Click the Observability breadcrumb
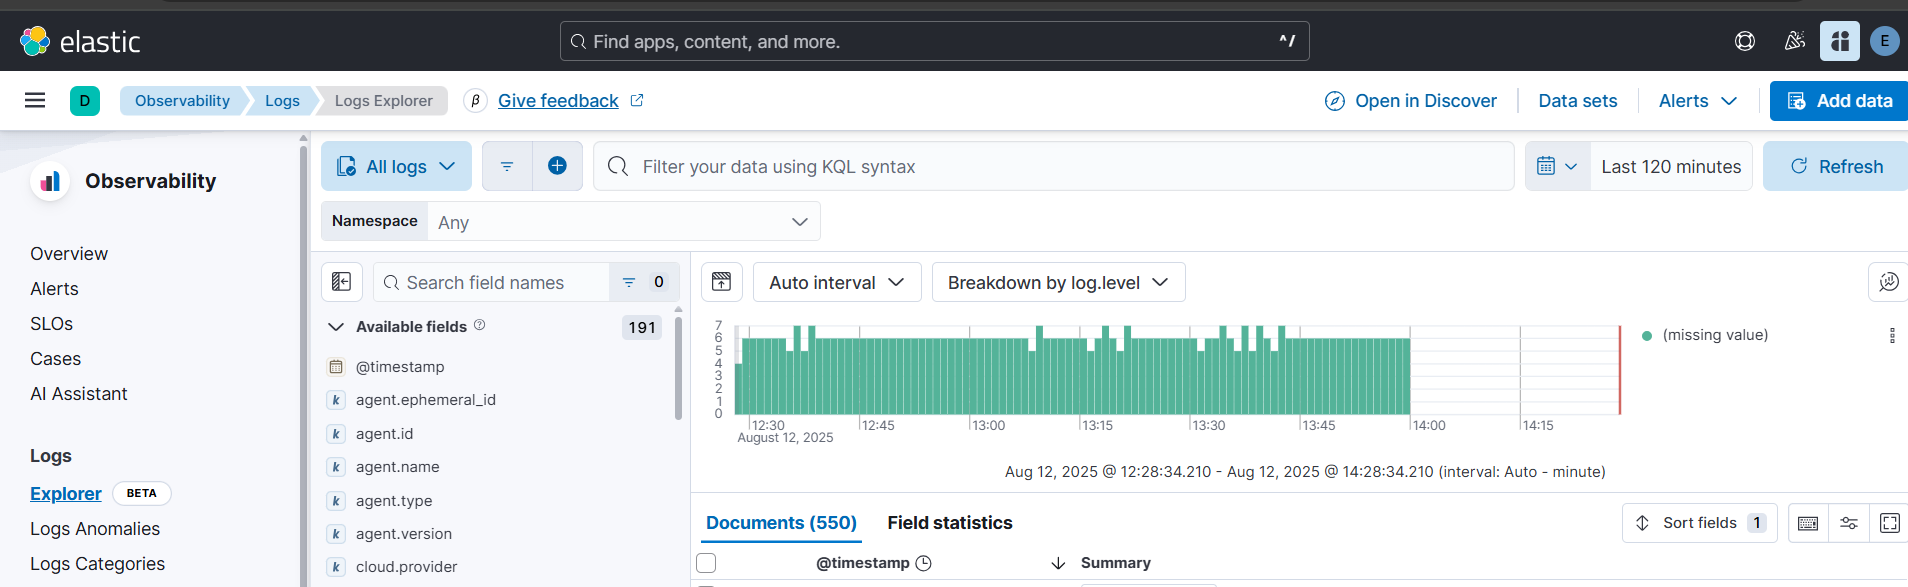1908x587 pixels. tap(182, 100)
